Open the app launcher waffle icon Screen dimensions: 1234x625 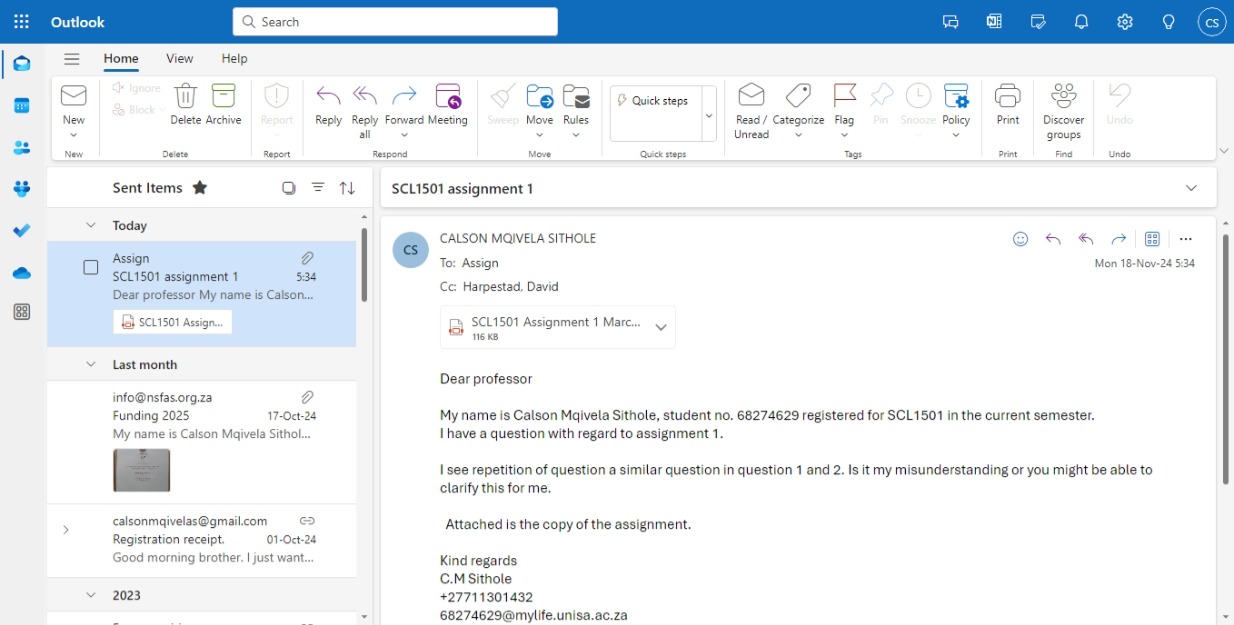tap(21, 21)
